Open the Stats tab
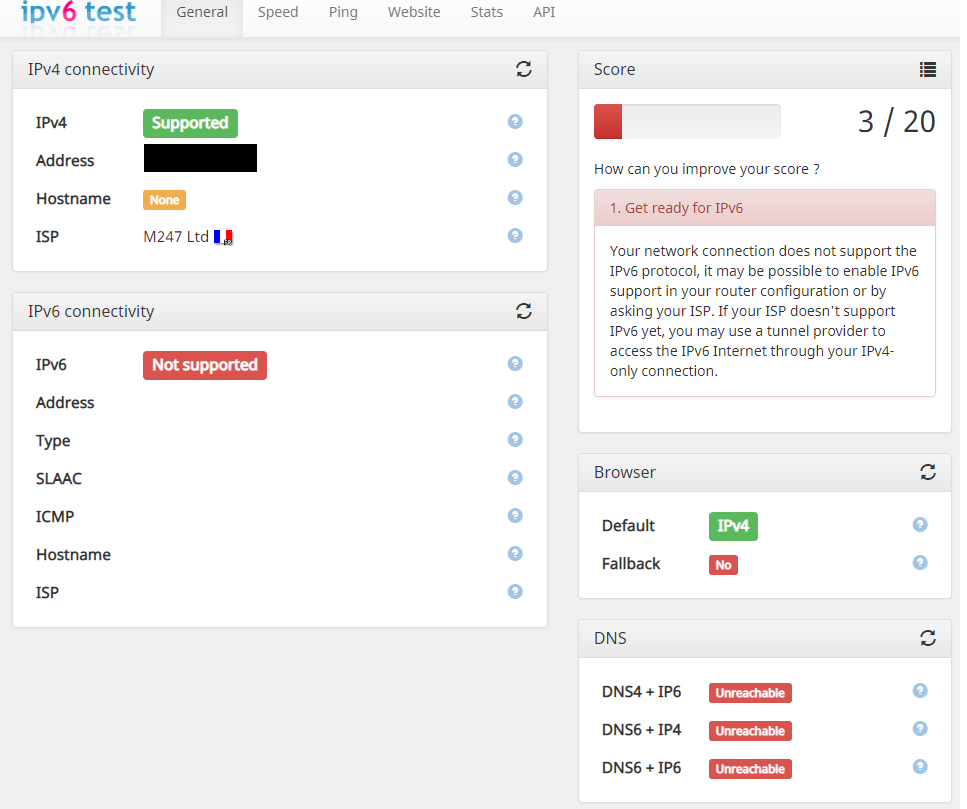This screenshot has width=967, height=809. coord(487,13)
